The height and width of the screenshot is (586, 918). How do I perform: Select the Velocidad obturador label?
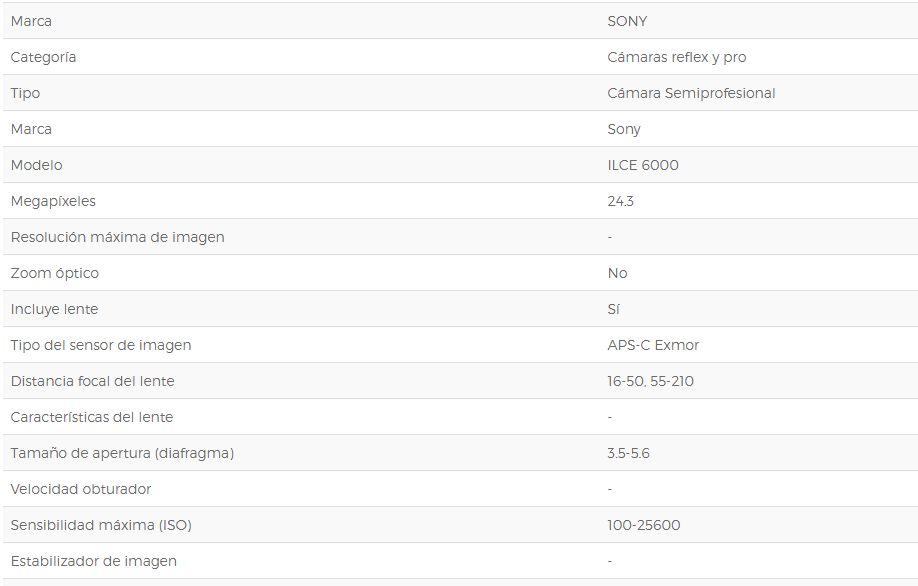click(81, 489)
